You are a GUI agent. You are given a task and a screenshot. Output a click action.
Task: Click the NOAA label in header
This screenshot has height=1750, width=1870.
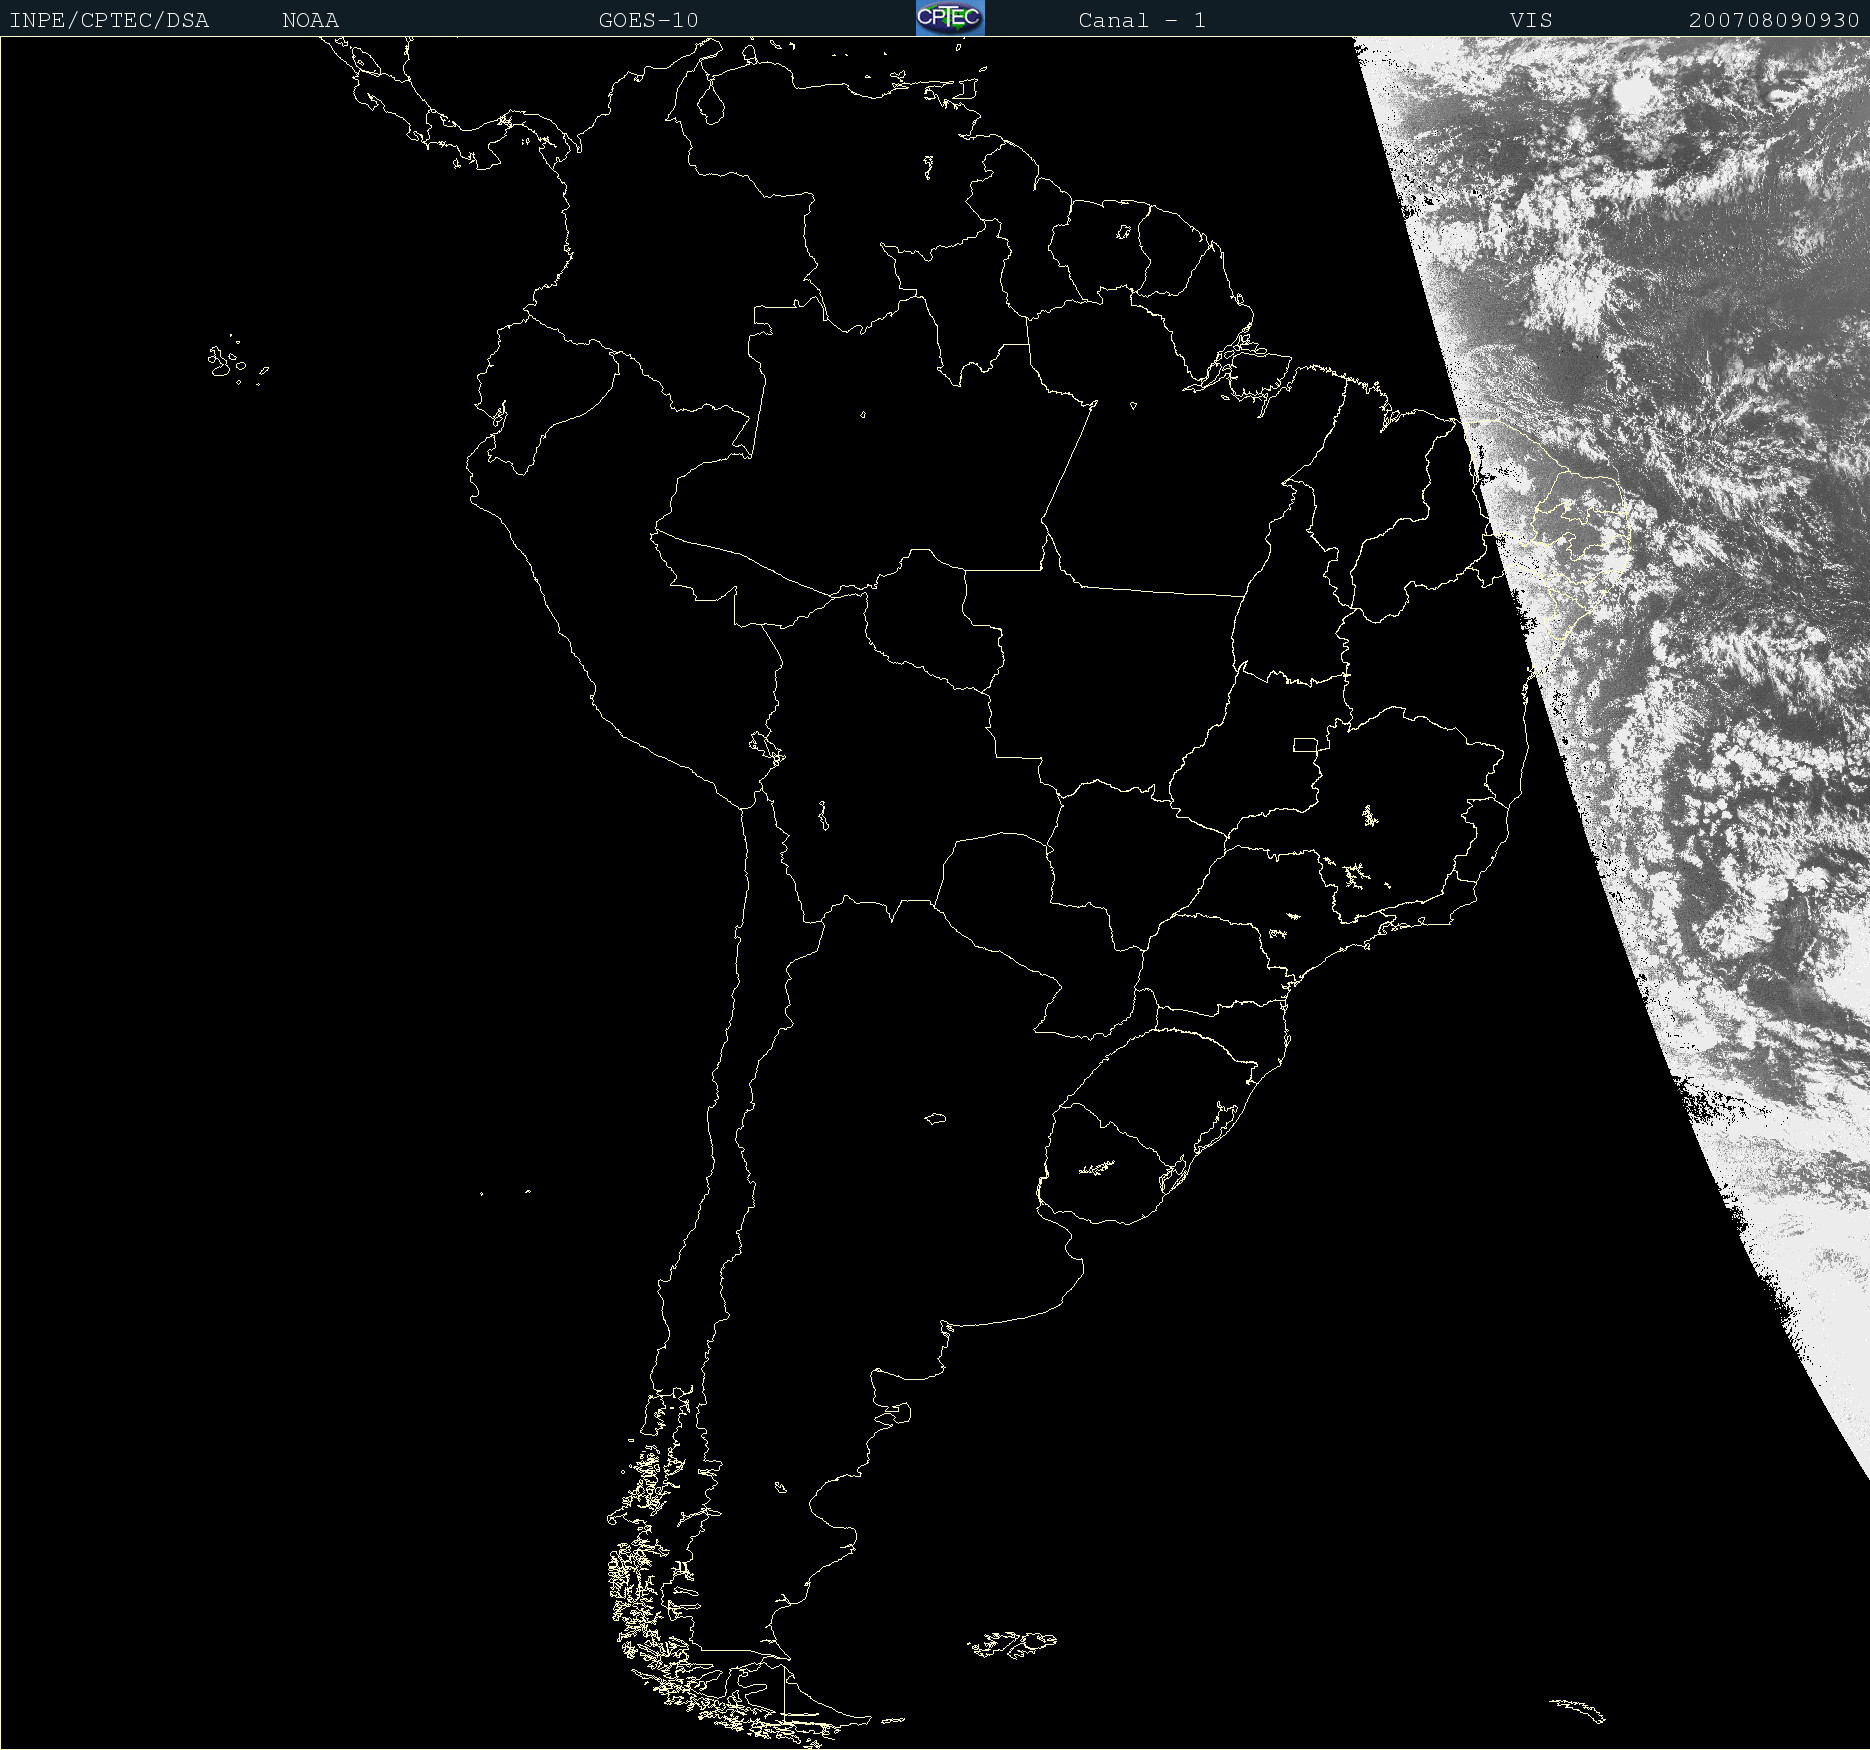[311, 20]
